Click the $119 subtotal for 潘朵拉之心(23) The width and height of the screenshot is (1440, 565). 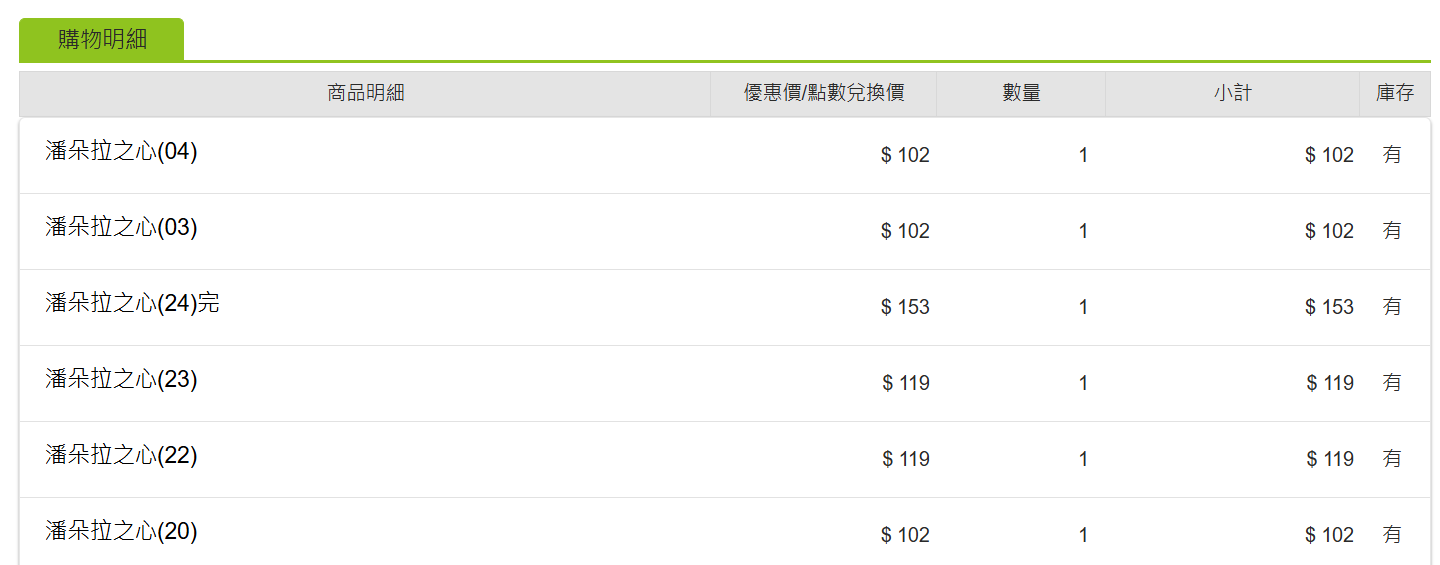tap(1330, 383)
